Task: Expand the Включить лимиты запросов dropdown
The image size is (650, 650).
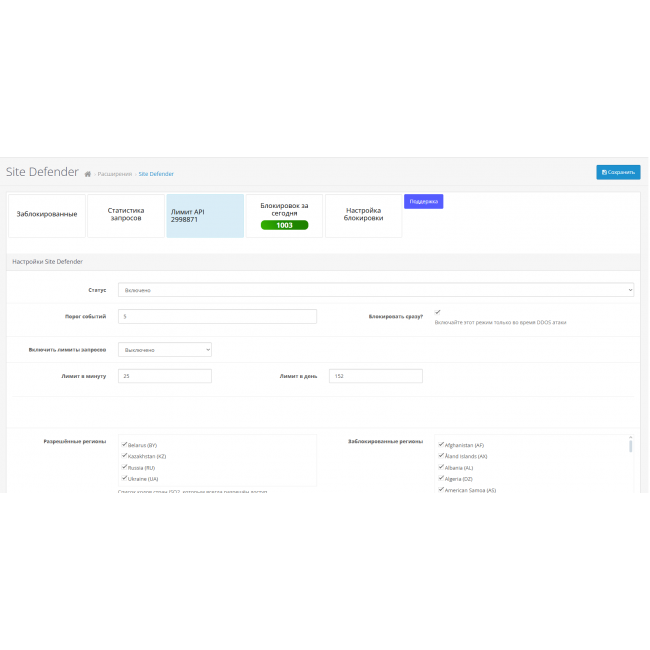Action: pyautogui.click(x=165, y=350)
